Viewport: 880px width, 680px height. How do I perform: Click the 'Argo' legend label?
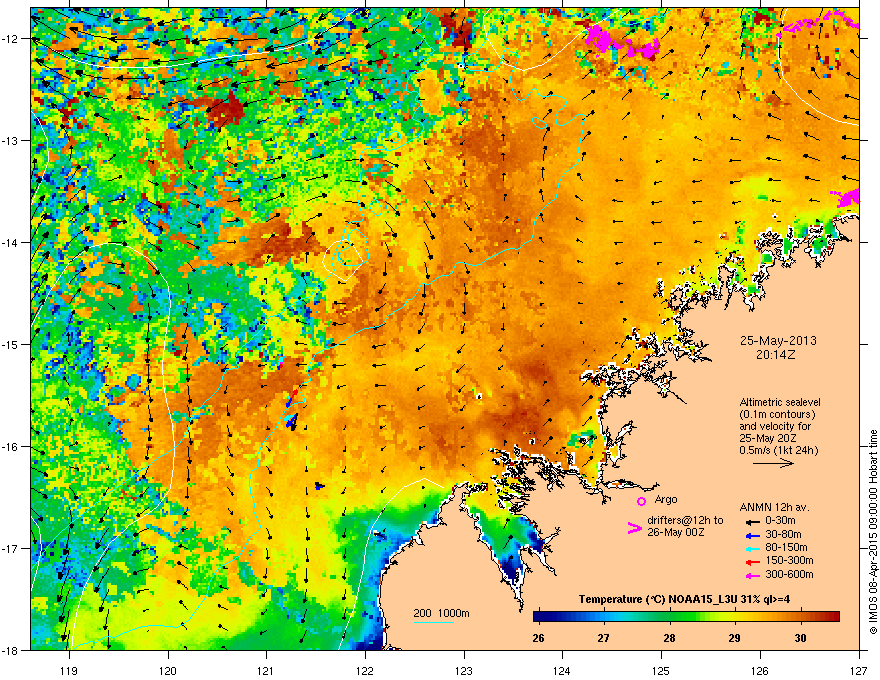point(666,499)
